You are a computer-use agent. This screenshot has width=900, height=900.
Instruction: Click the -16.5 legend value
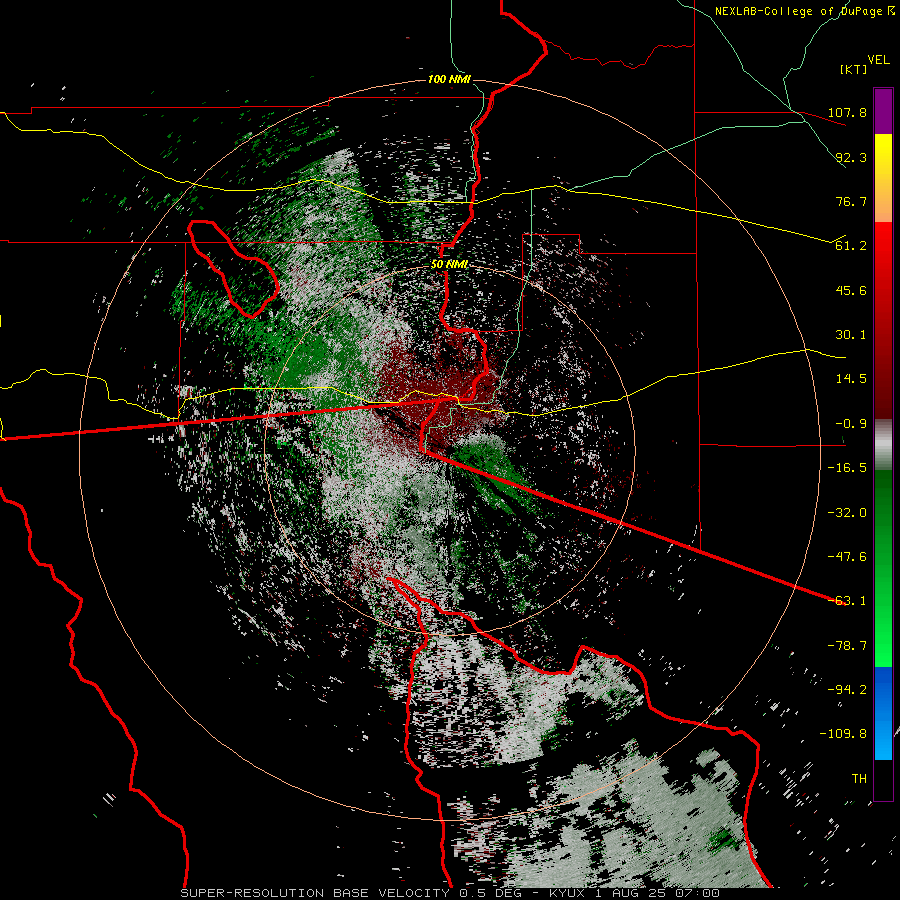[847, 468]
